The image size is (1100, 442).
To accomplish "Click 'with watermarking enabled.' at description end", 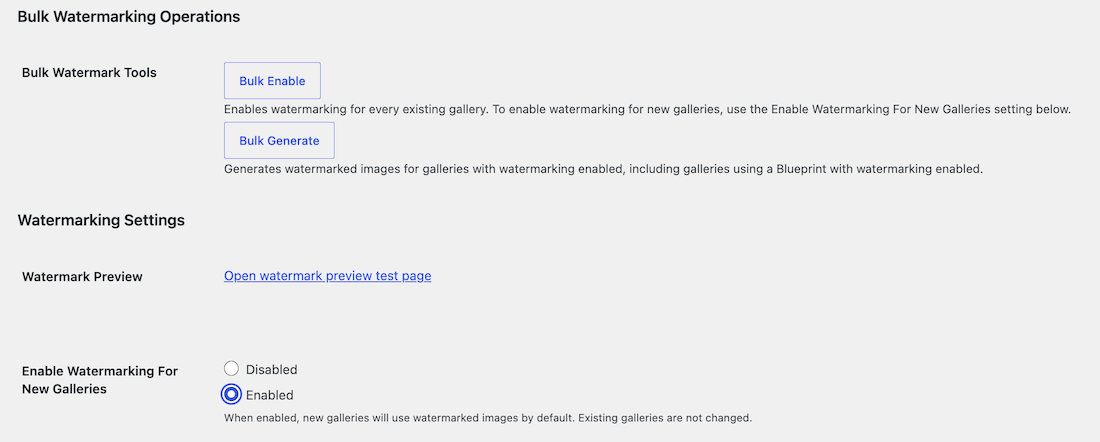I will 908,169.
